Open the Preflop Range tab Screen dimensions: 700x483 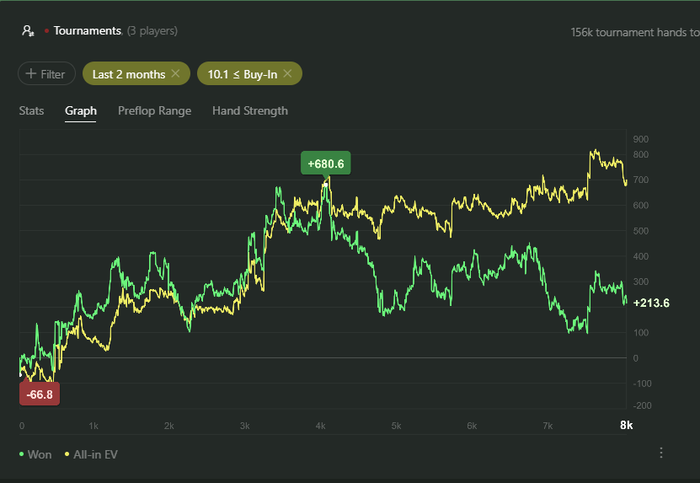tap(154, 111)
